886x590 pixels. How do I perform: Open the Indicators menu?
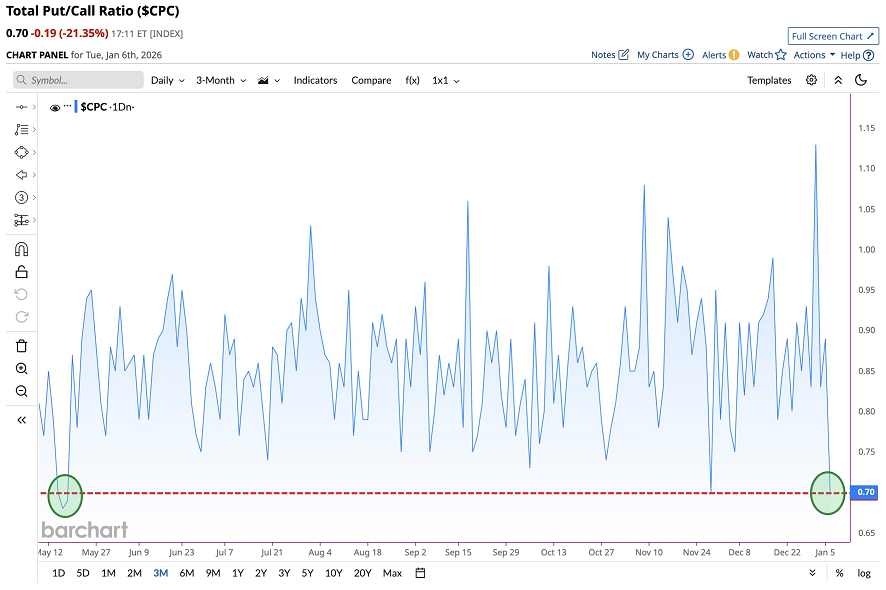click(x=315, y=80)
